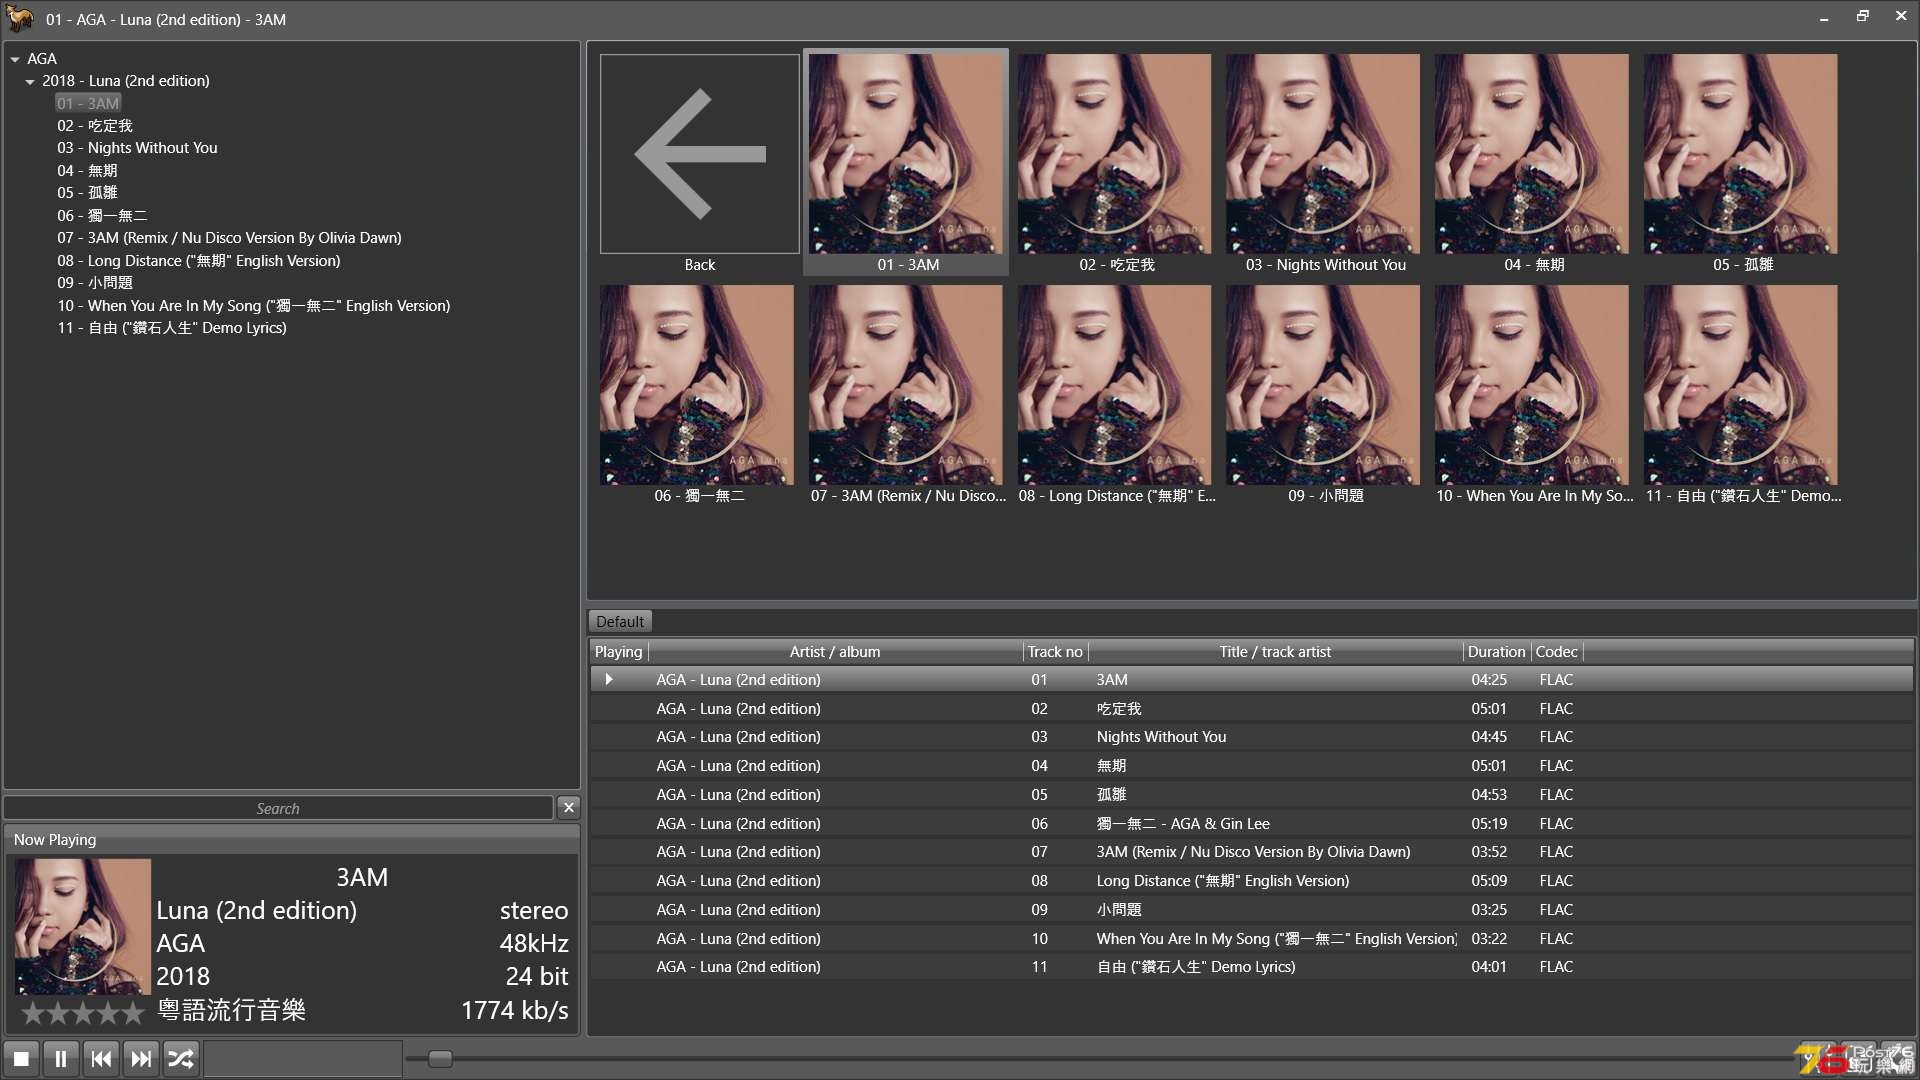Click the star rating in Now Playing
The width and height of the screenshot is (1920, 1080).
tap(83, 1013)
